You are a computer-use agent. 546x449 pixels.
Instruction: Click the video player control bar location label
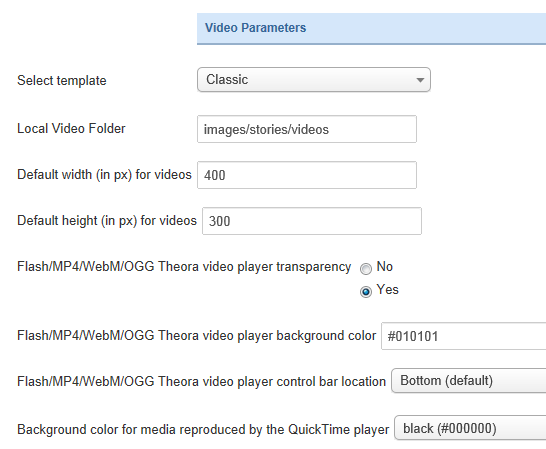[201, 381]
